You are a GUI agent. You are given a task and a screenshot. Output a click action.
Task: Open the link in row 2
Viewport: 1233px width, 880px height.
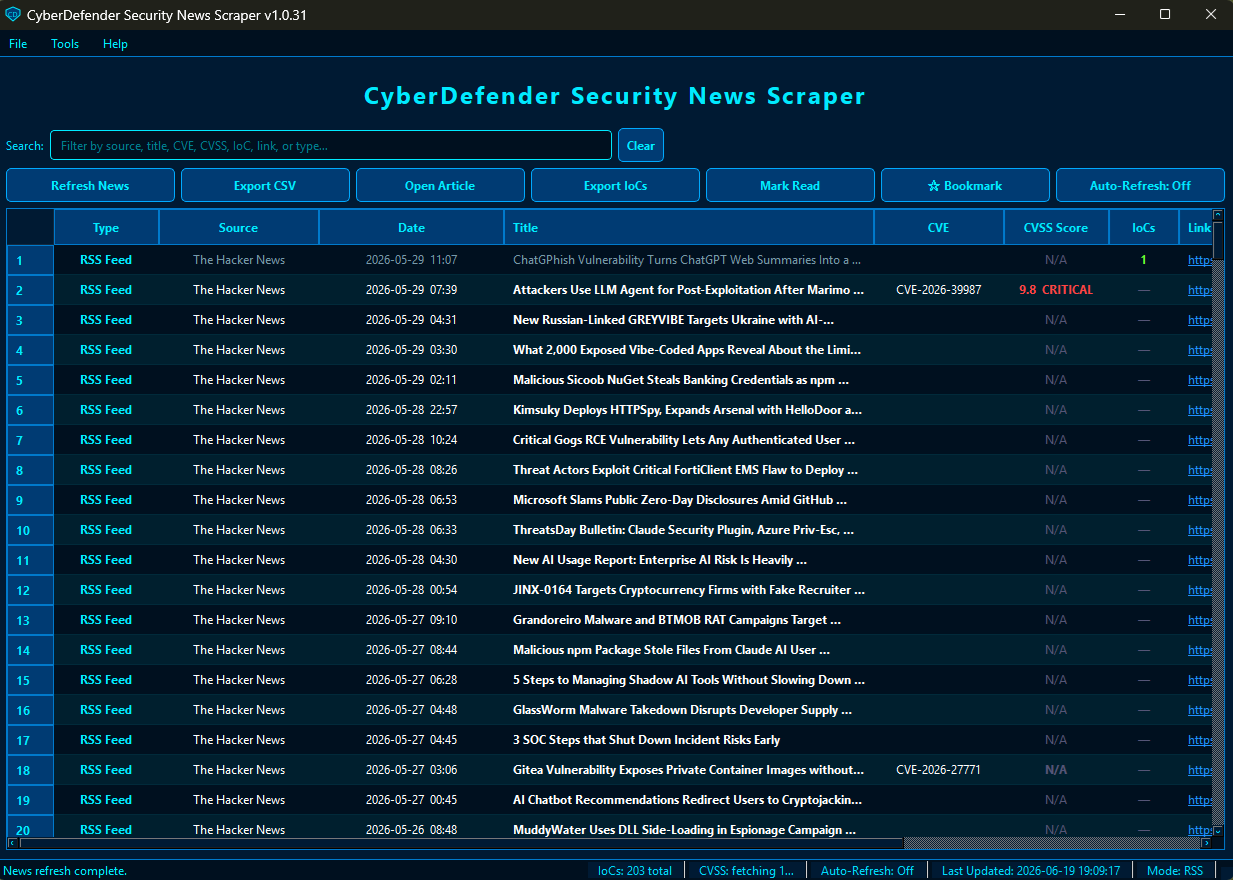[x=1200, y=290]
